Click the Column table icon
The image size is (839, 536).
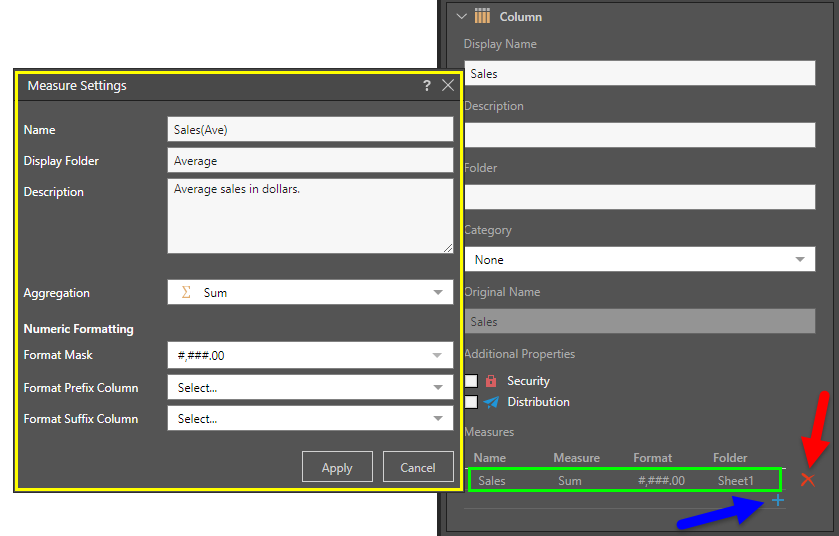(483, 17)
